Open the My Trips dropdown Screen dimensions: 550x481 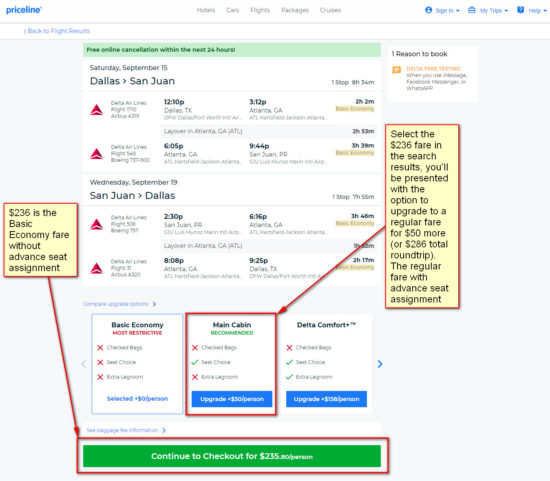(488, 10)
